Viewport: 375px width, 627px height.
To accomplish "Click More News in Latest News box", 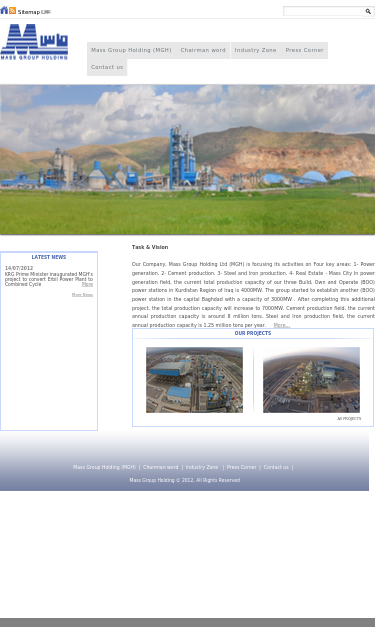I will pos(82,295).
